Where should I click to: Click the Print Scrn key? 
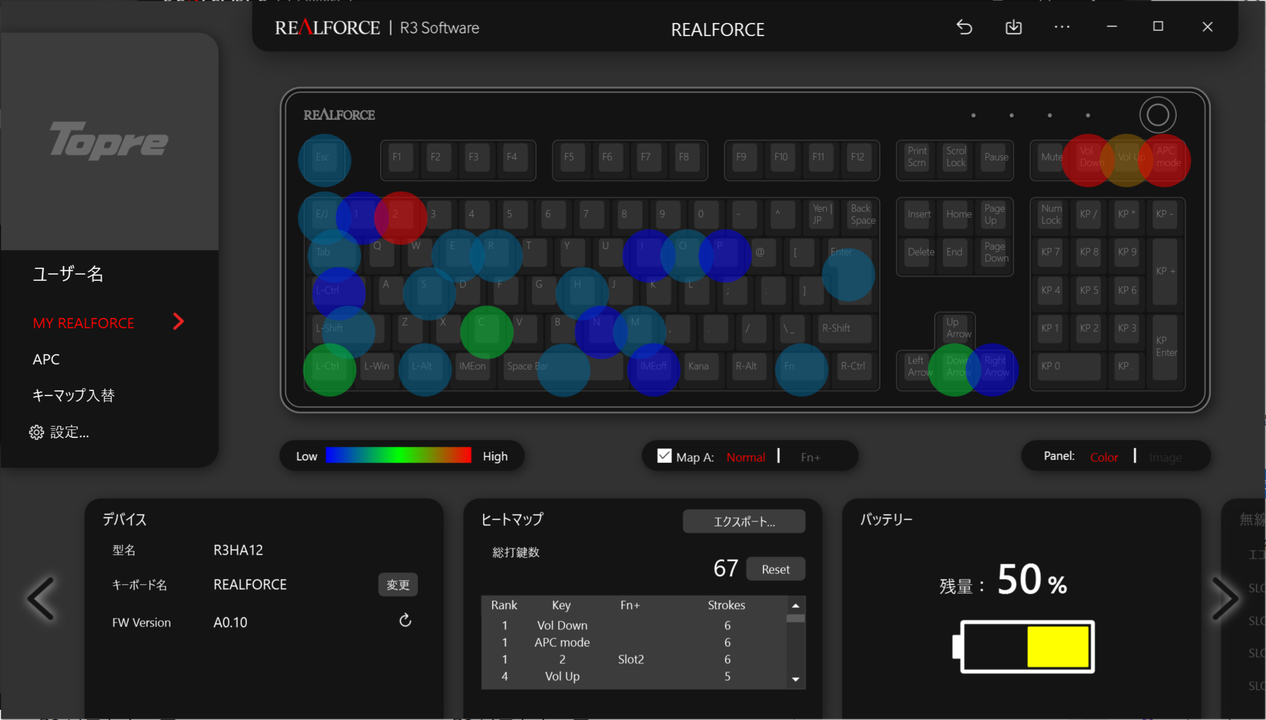click(x=917, y=158)
